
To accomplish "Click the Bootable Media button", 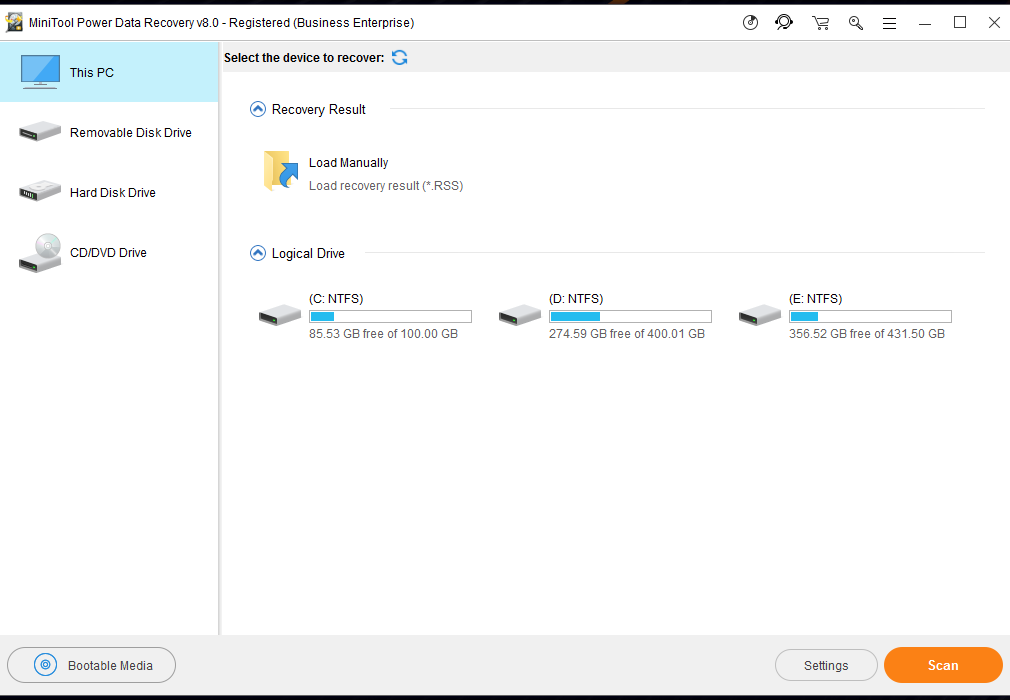I will tap(91, 665).
